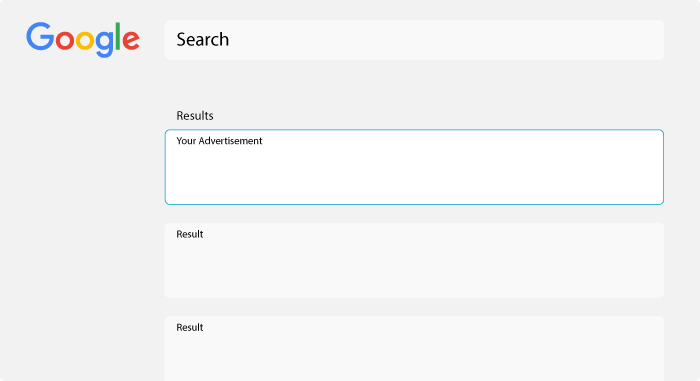Click the Search placeholder text
The image size is (700, 381).
coord(203,40)
